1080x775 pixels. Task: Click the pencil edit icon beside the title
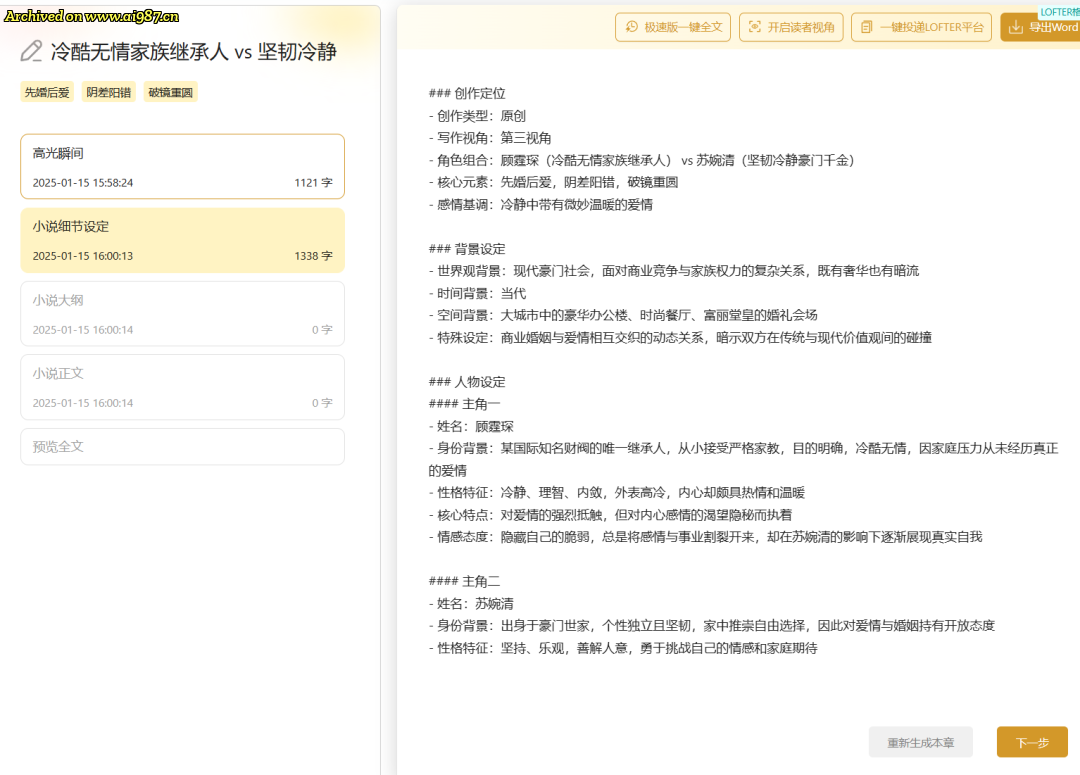point(32,52)
